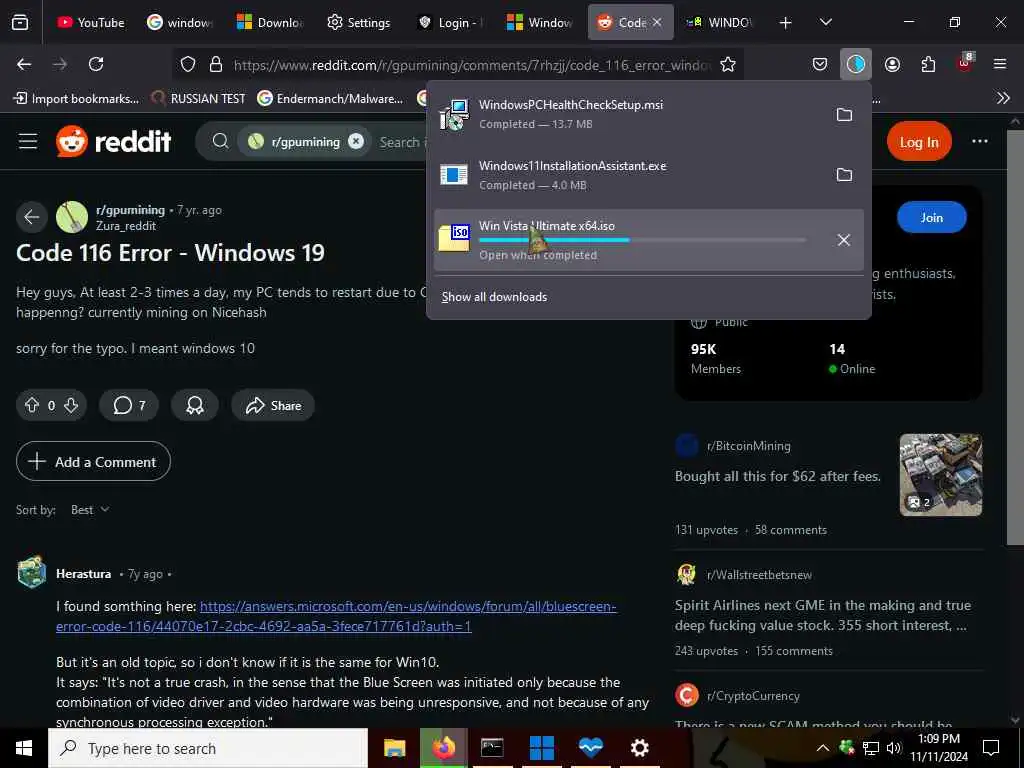Switch to the YouTube tab
1024x768 pixels.
point(91,22)
